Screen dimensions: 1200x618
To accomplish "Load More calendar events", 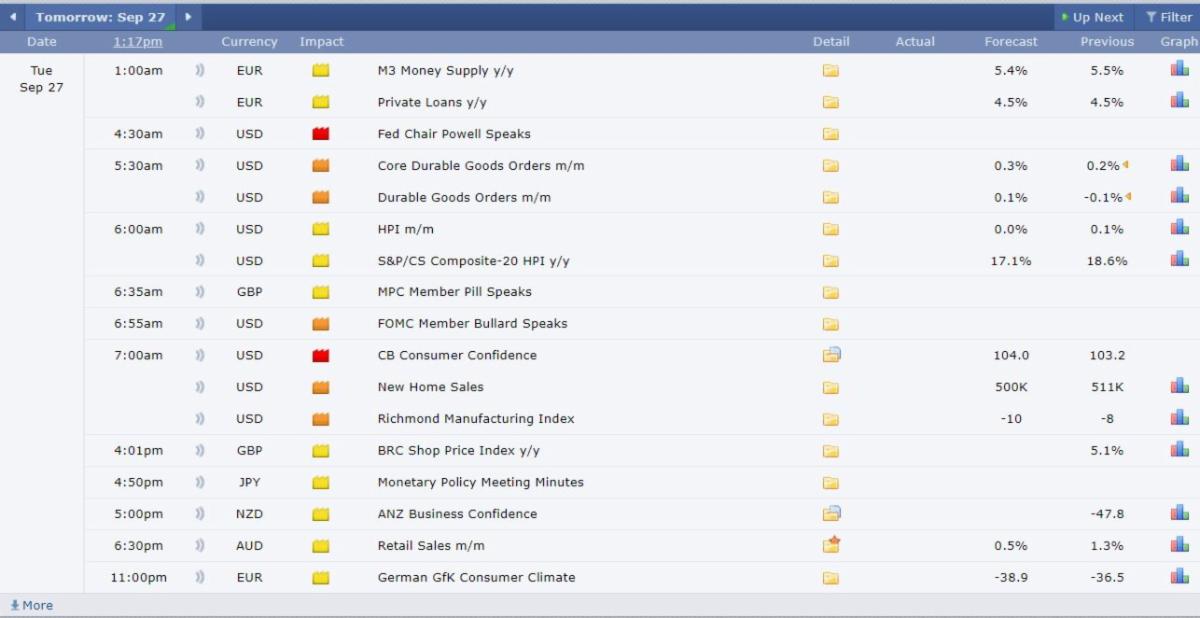I will point(31,605).
